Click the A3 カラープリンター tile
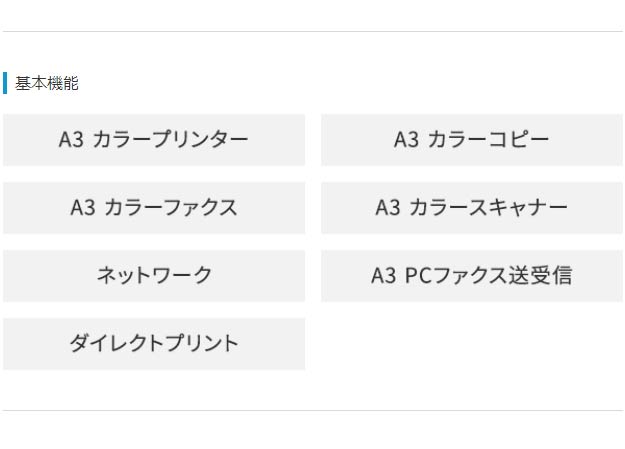The image size is (625, 449). tap(154, 140)
